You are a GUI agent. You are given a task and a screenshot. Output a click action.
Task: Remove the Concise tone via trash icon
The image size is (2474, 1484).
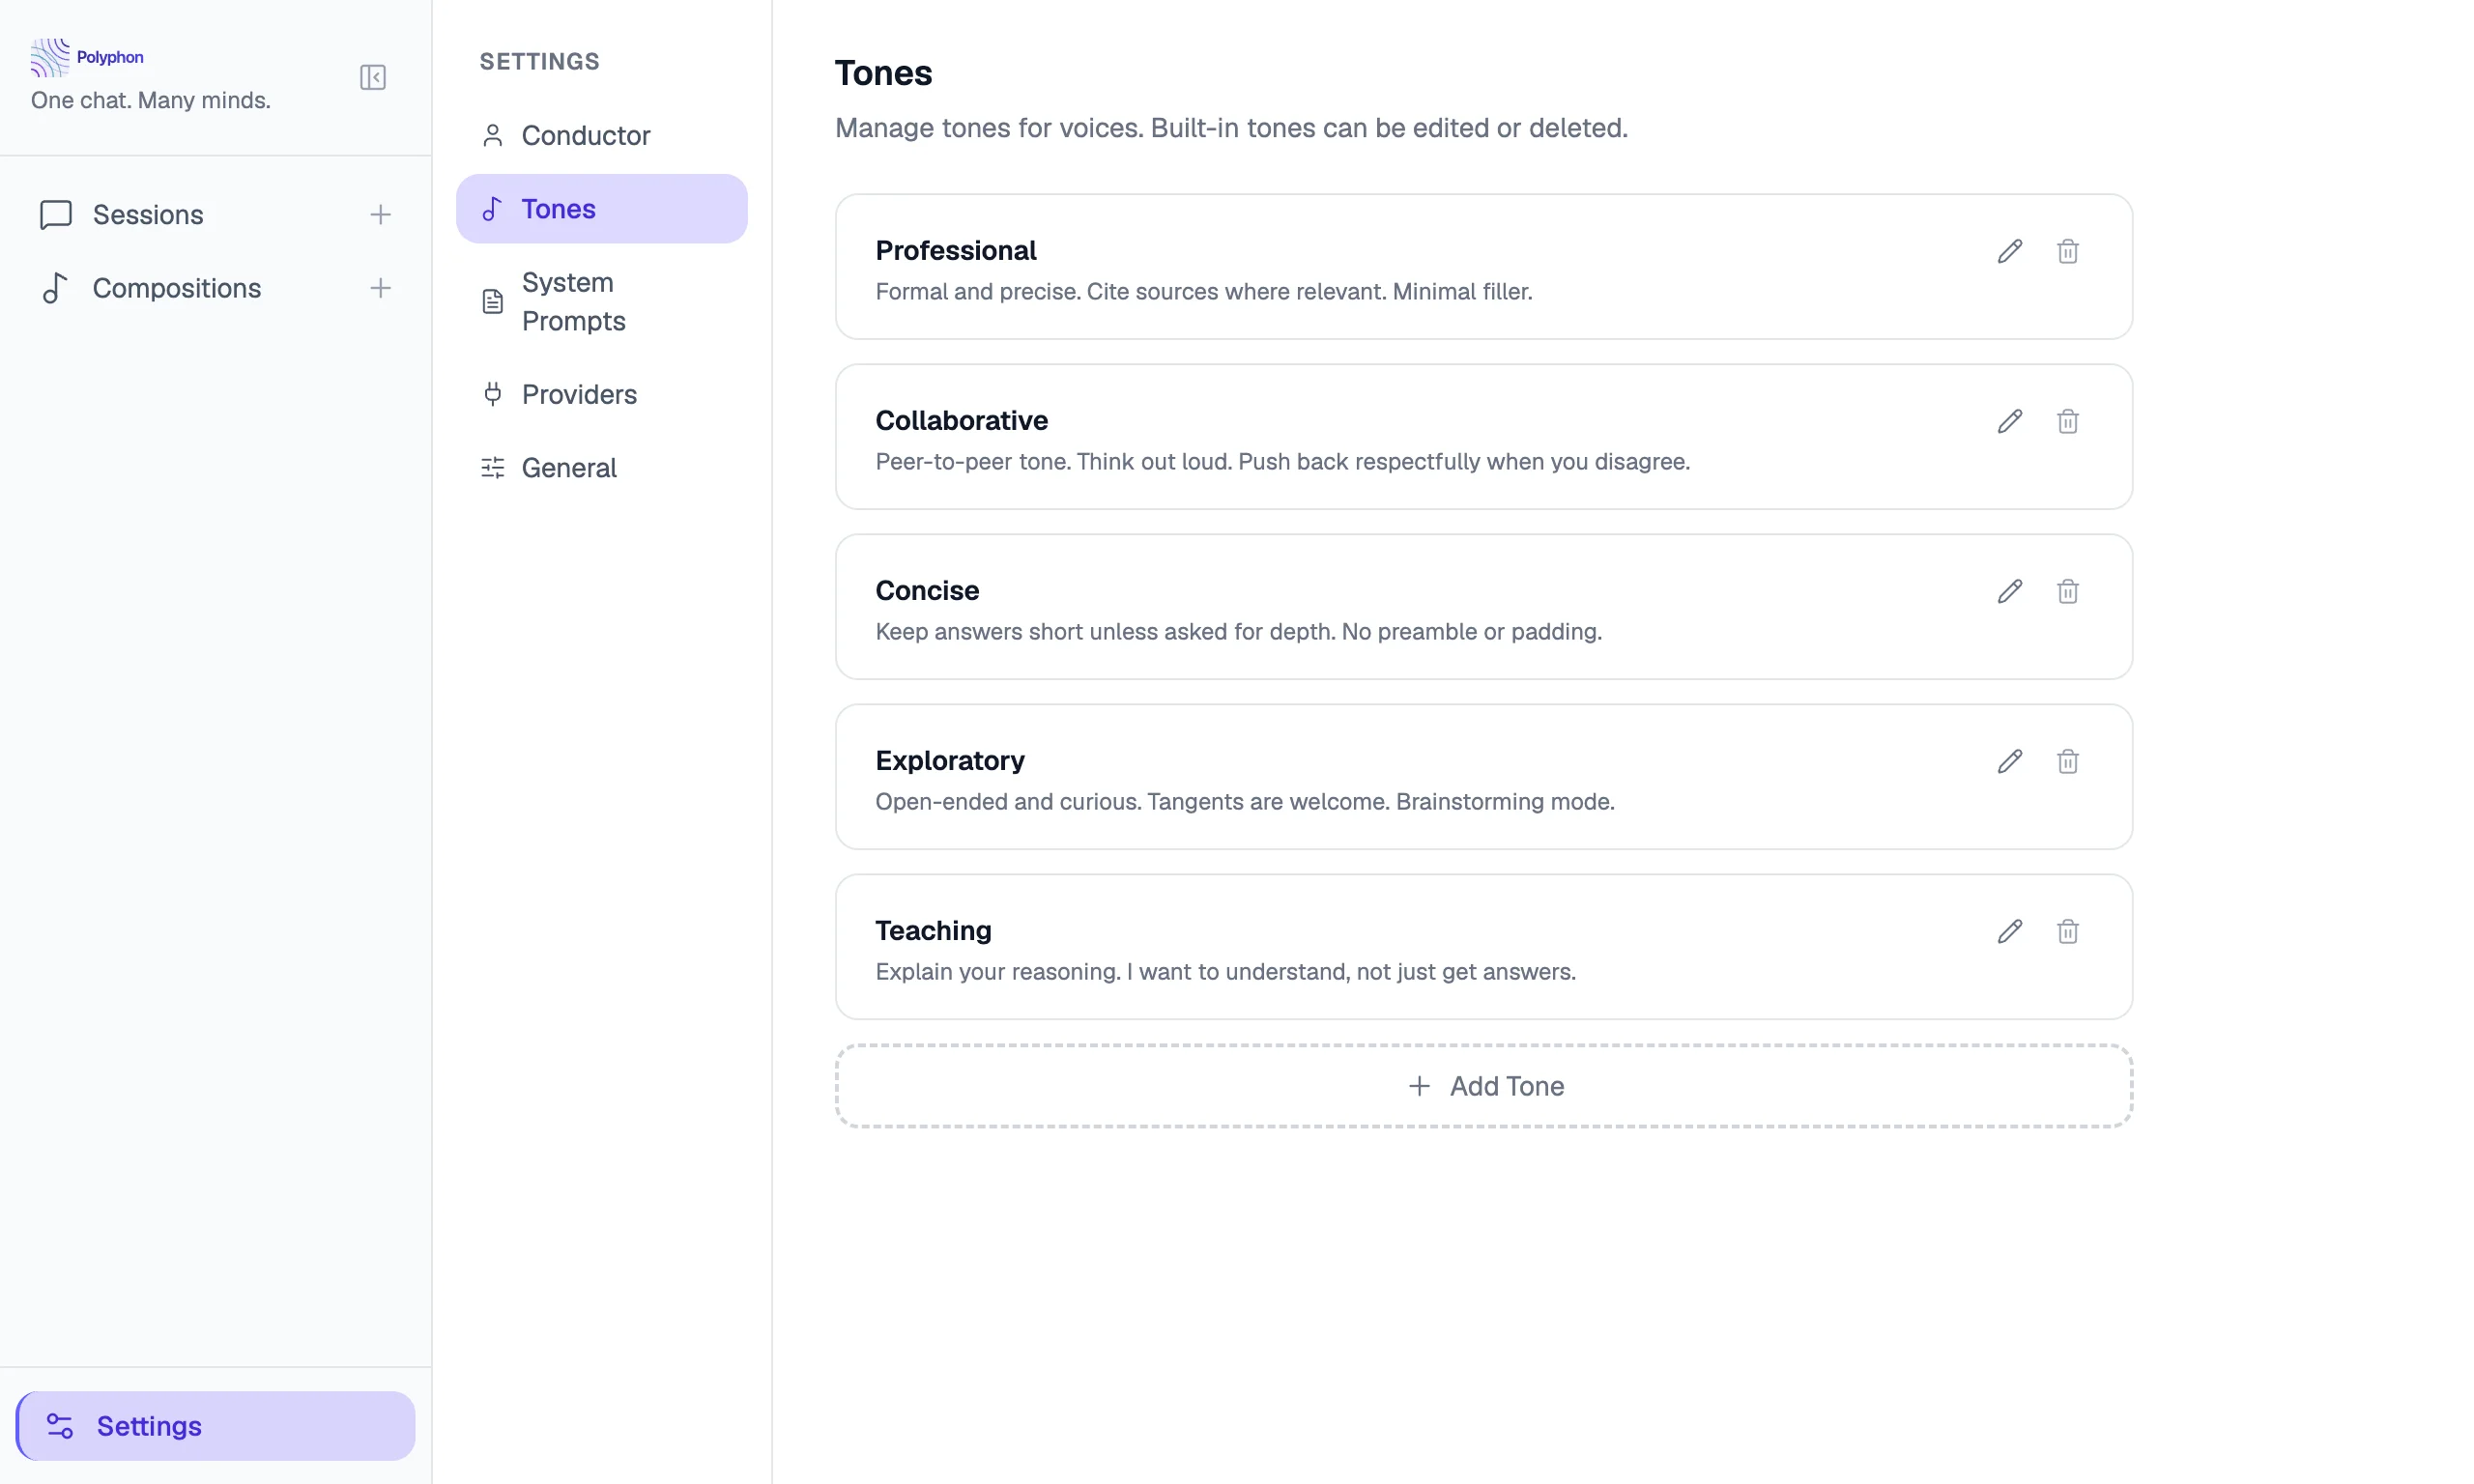(x=2067, y=591)
